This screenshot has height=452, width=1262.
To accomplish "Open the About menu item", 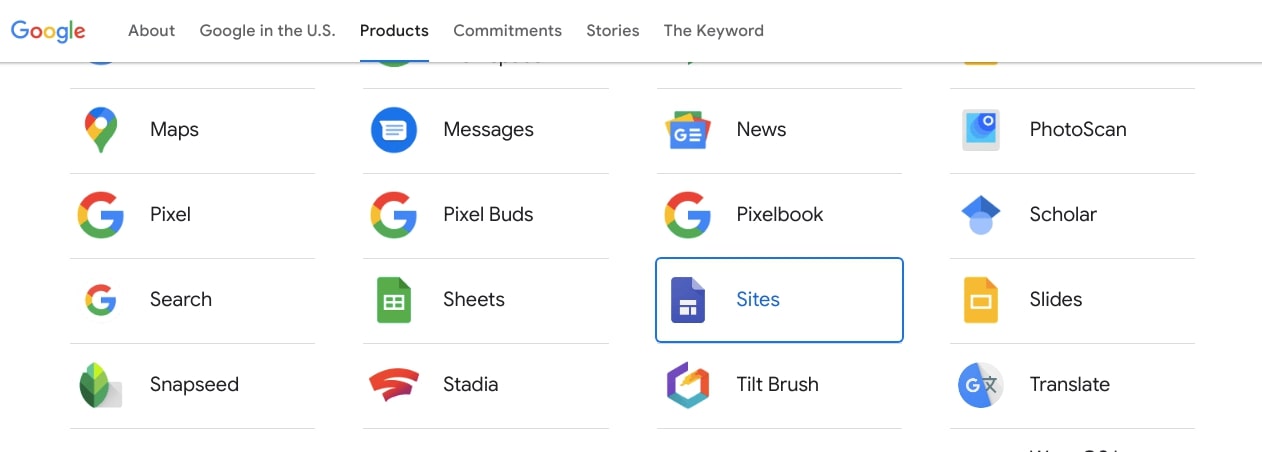I will coord(151,31).
